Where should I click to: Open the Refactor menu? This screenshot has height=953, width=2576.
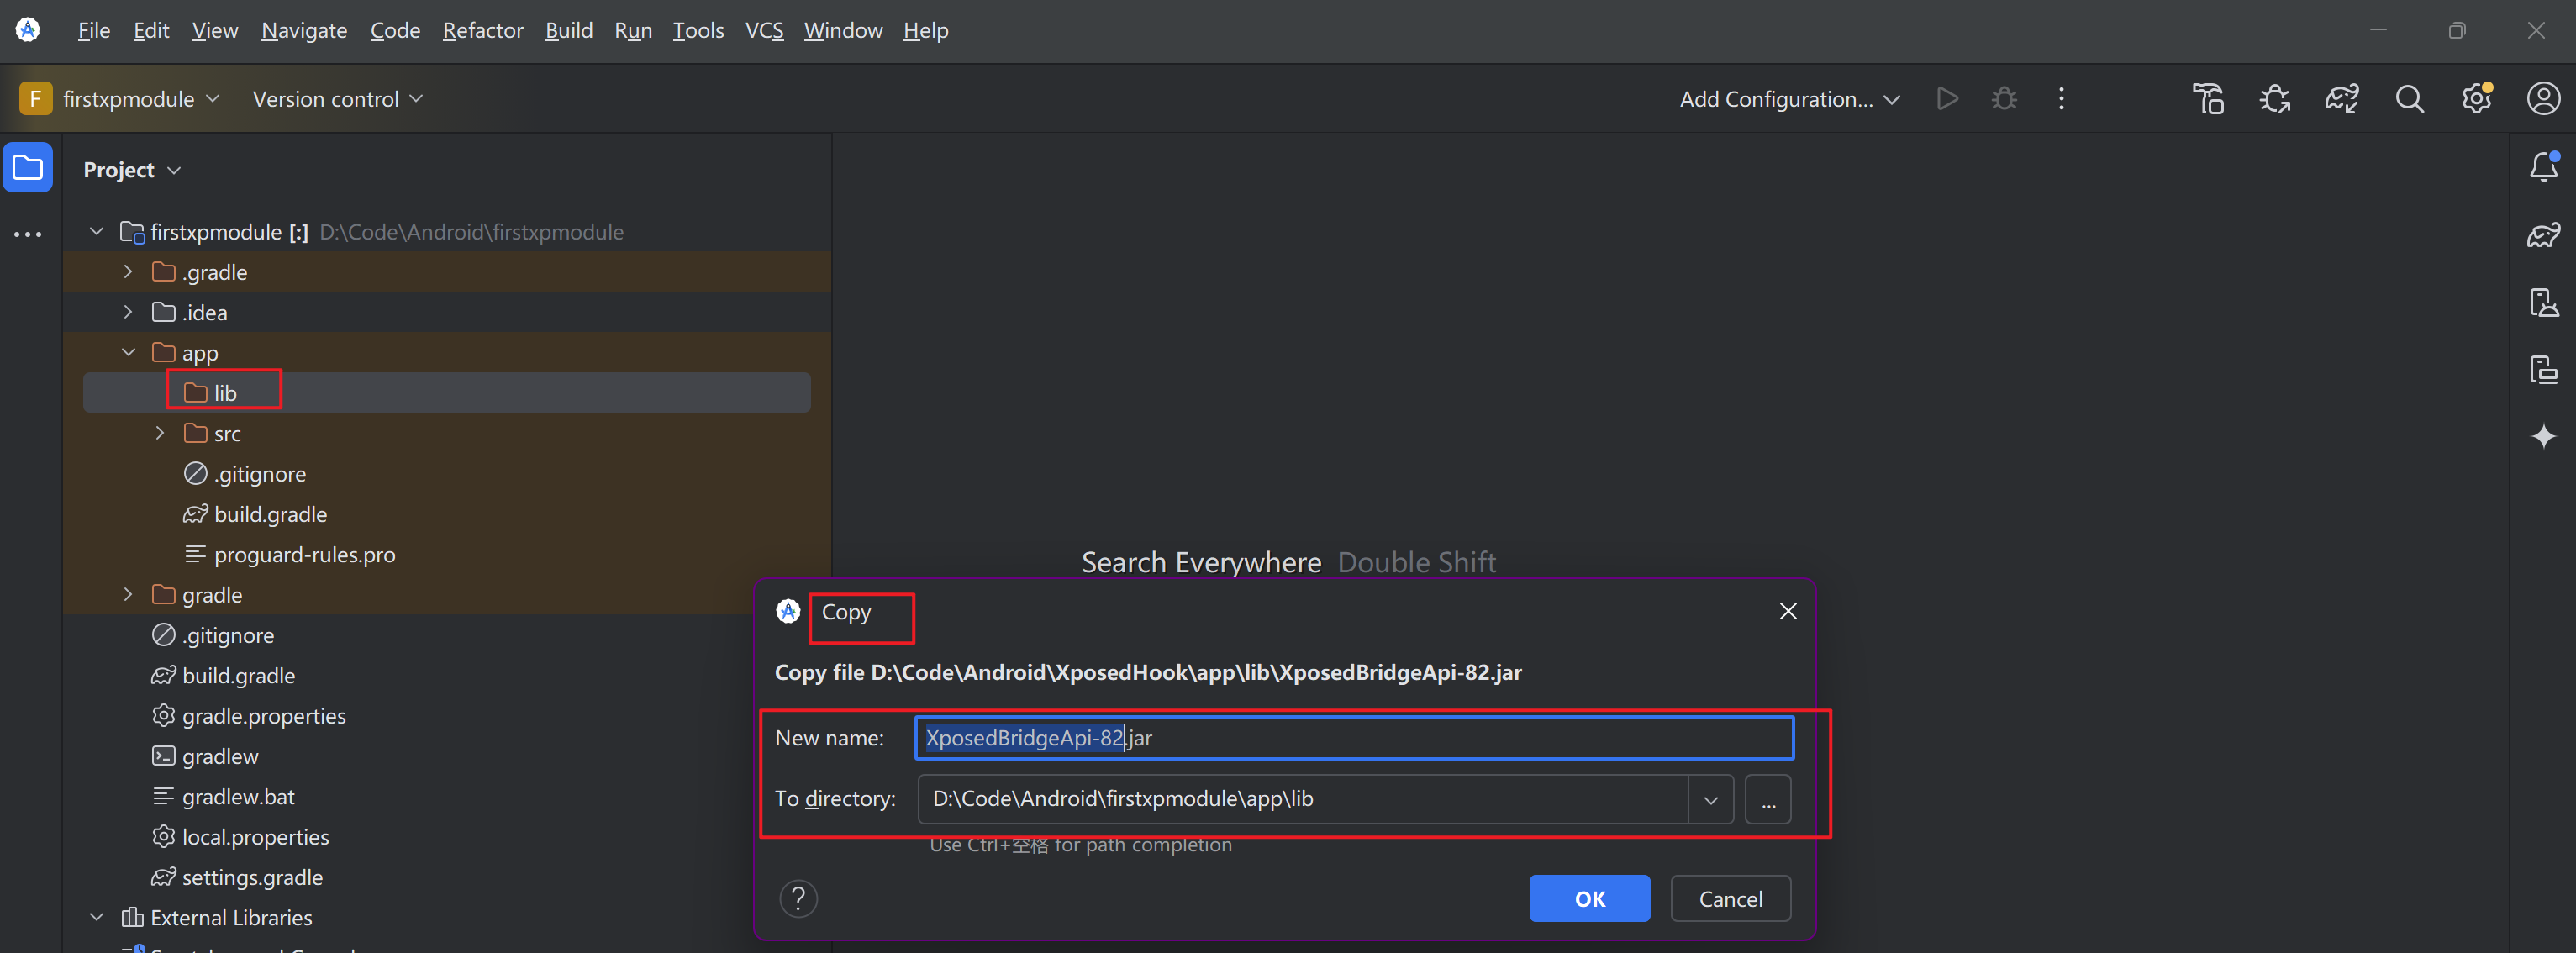pyautogui.click(x=483, y=31)
